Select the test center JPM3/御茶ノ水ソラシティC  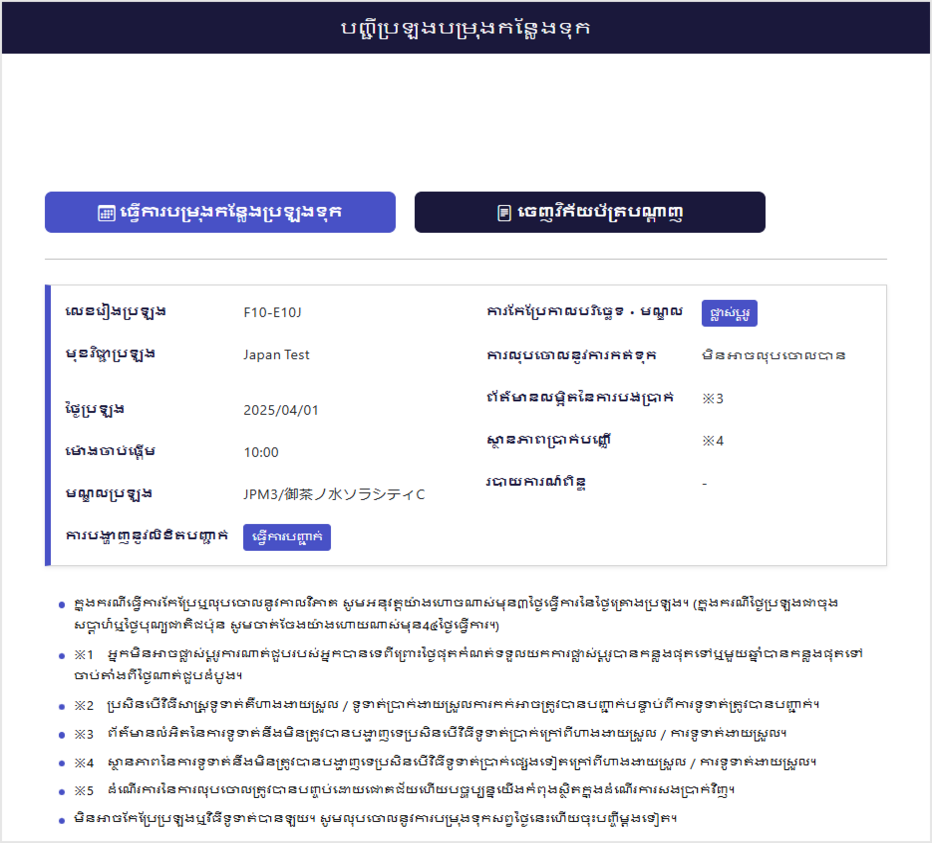334,495
